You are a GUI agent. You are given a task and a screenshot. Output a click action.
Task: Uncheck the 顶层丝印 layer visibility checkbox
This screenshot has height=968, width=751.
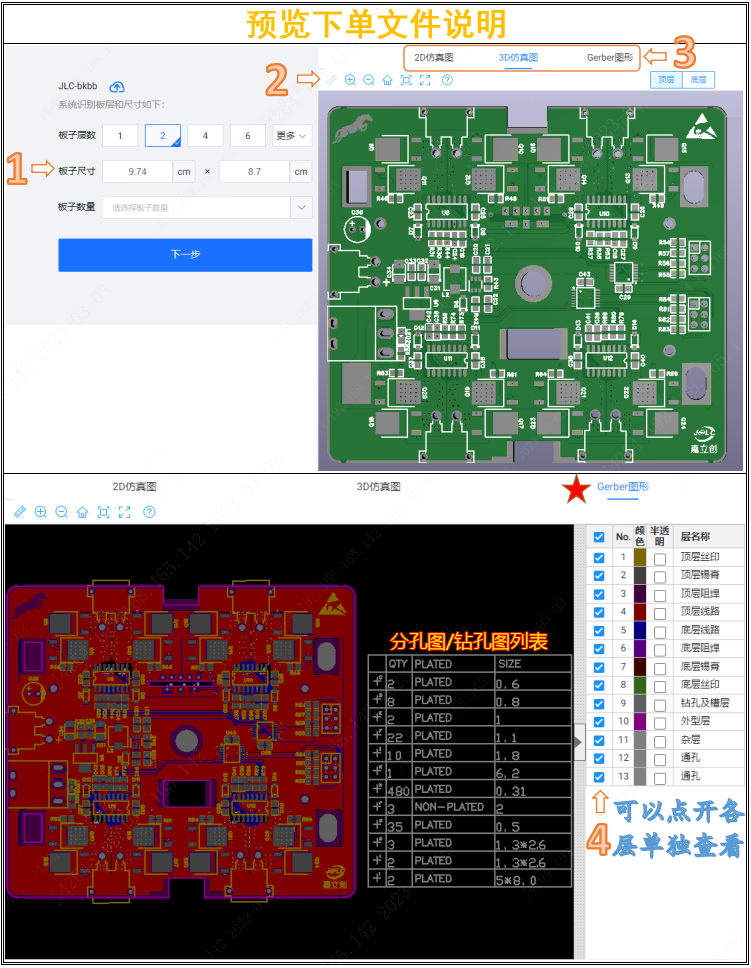[x=599, y=558]
